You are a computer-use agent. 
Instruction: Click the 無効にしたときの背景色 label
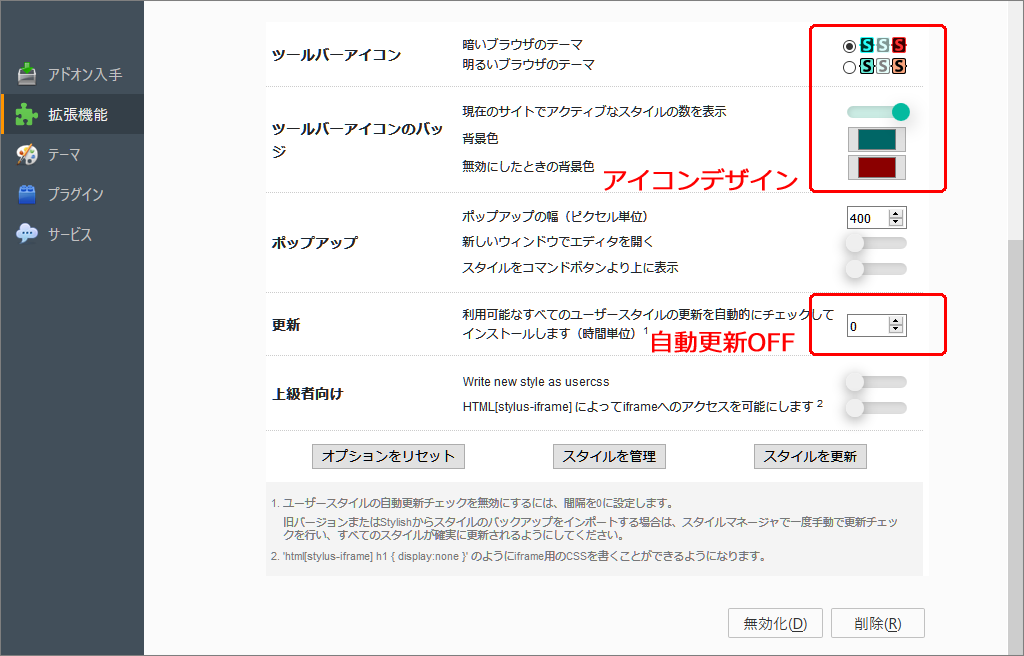coord(528,166)
